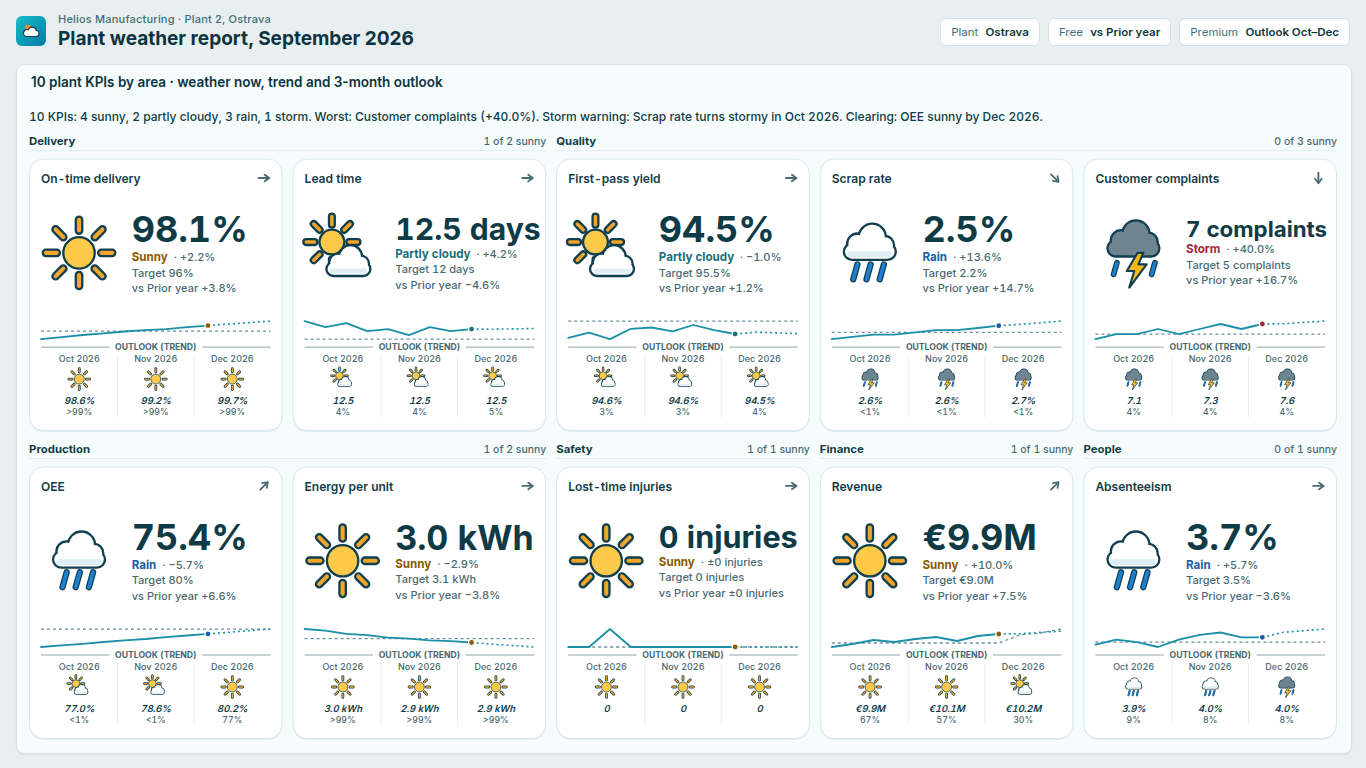Click the upward trend arrow on Revenue card

(x=1054, y=487)
